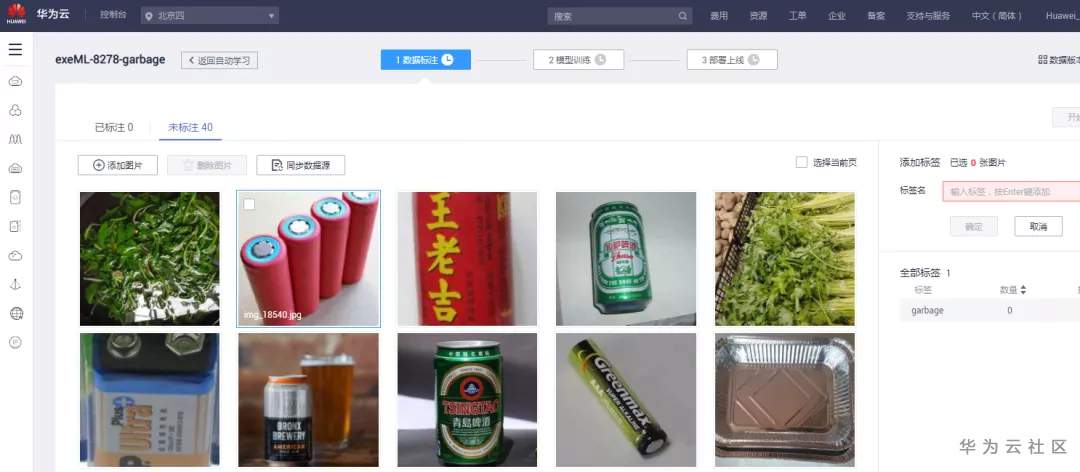Open the 中文(简体) language dropdown
This screenshot has height=472, width=1080.
tap(997, 16)
